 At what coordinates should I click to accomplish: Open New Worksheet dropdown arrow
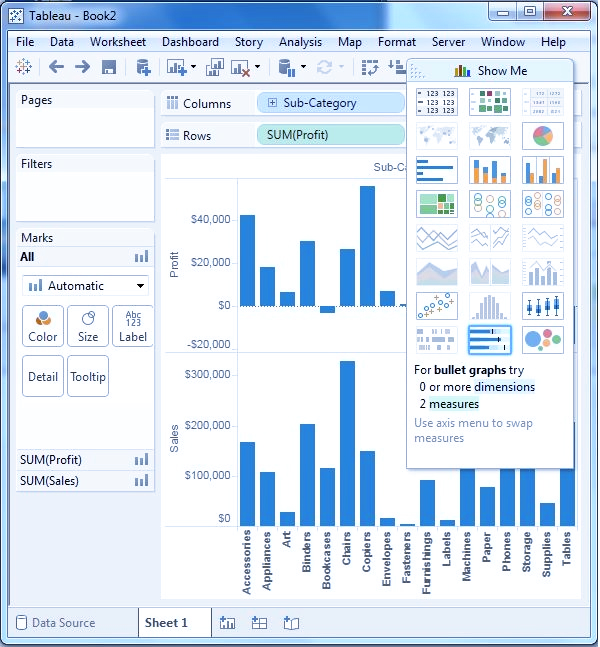[193, 67]
